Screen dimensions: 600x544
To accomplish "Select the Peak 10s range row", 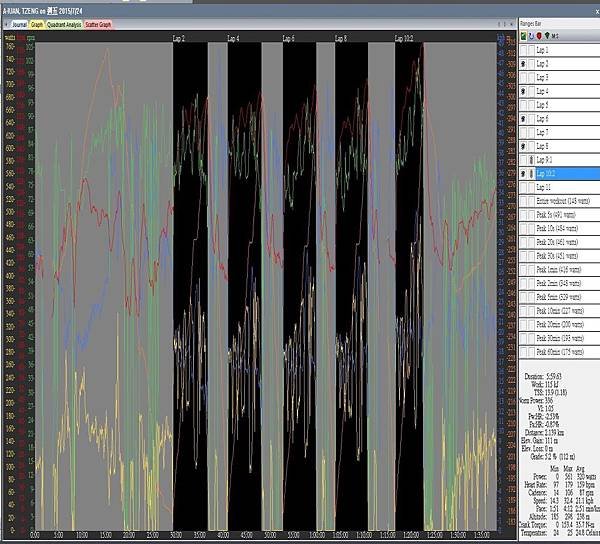I will pos(559,229).
